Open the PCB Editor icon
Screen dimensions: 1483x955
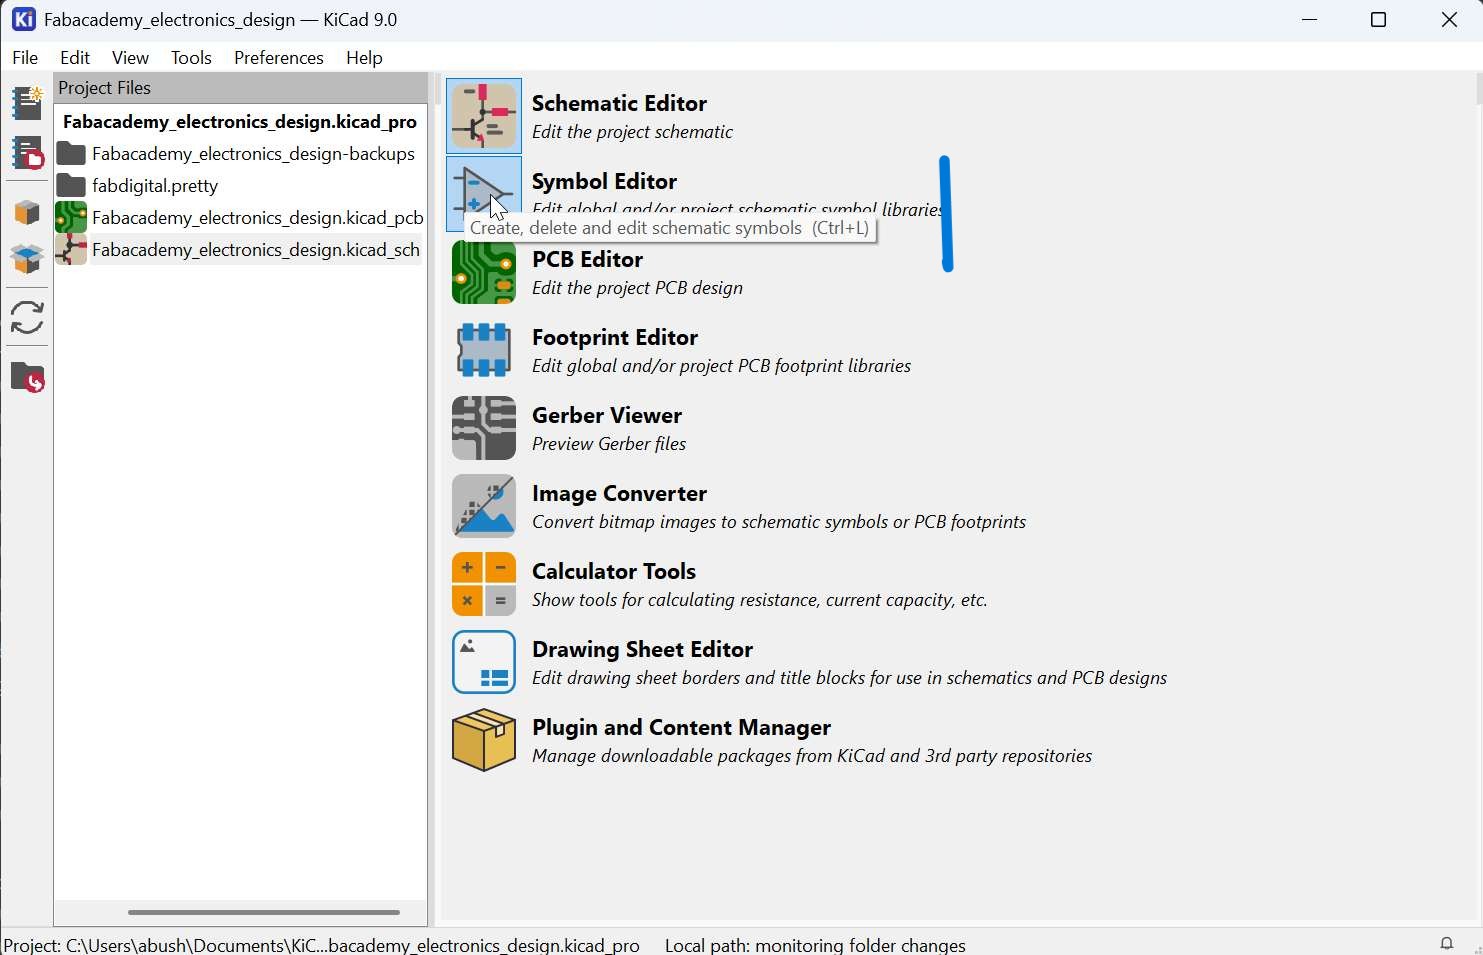click(484, 272)
